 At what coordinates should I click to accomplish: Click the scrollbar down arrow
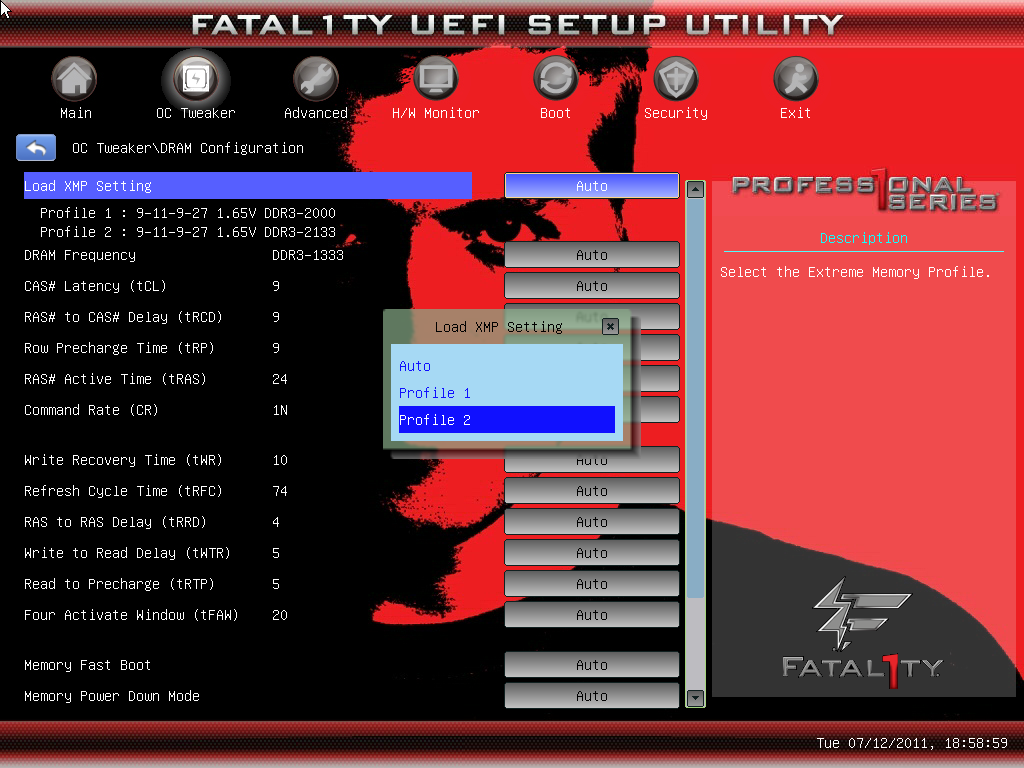pos(696,697)
